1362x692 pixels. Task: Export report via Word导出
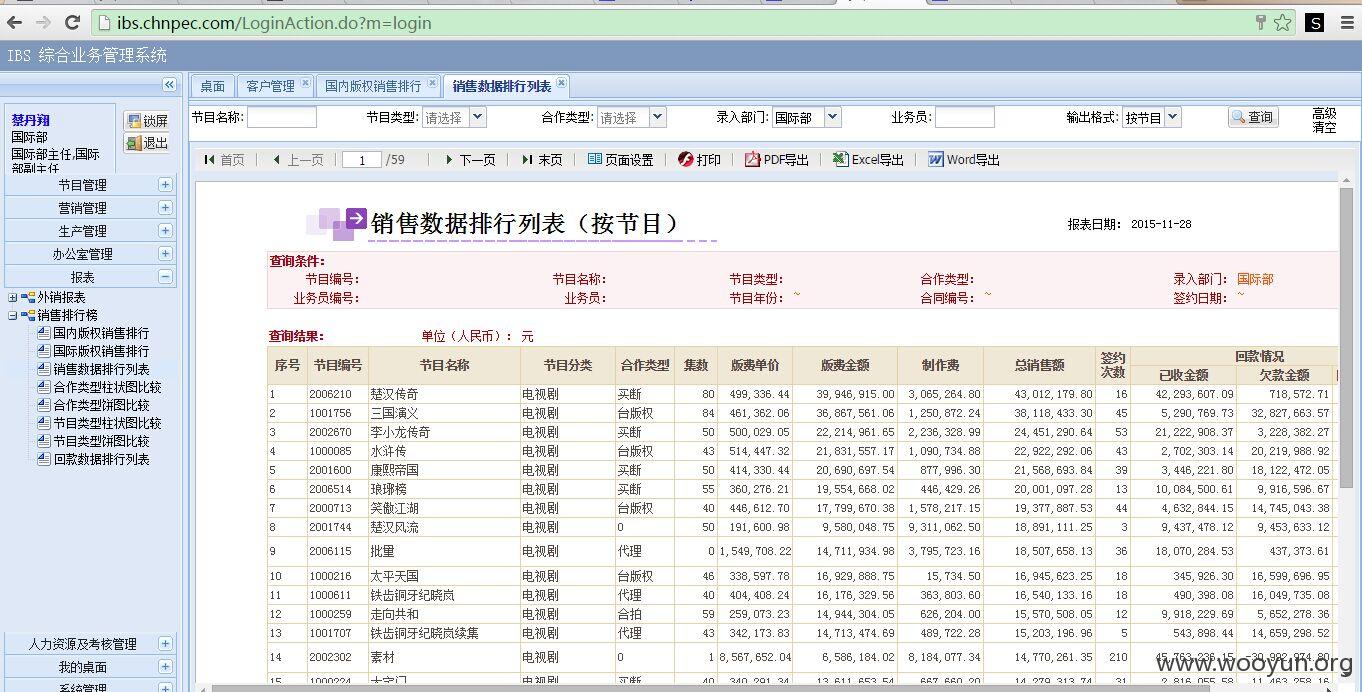coord(964,160)
